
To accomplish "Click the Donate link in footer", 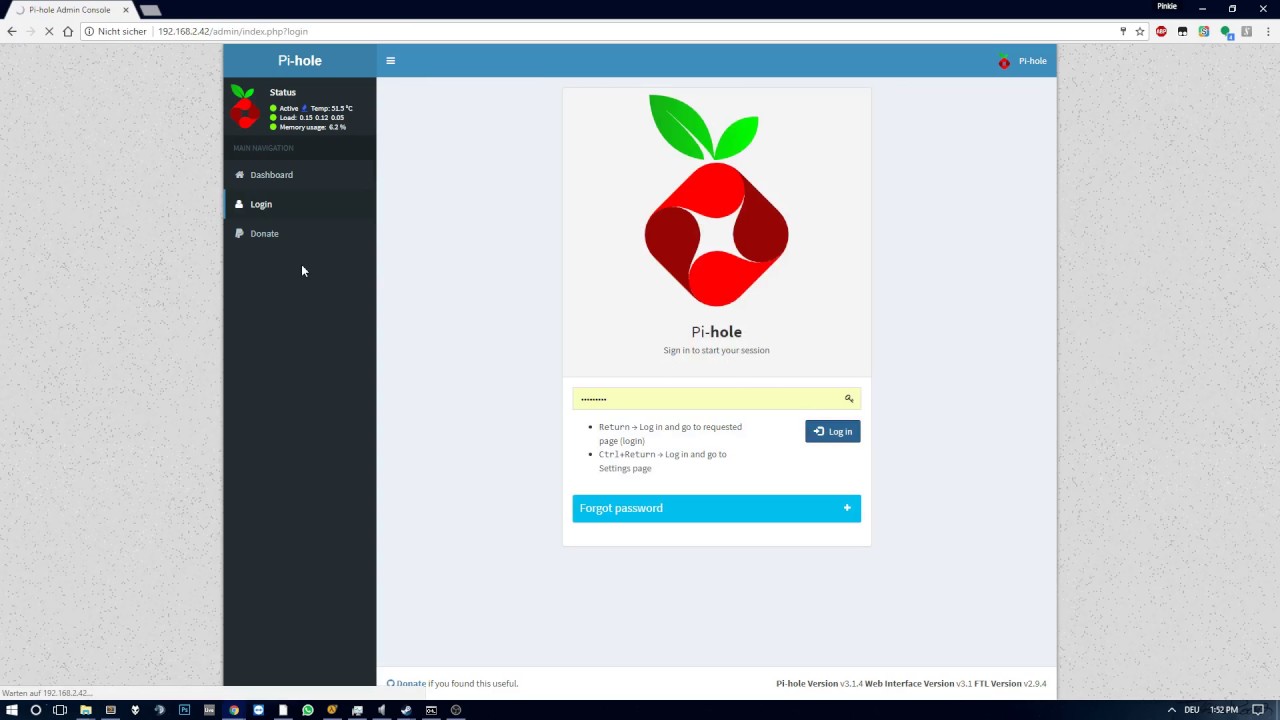I will (x=410, y=684).
